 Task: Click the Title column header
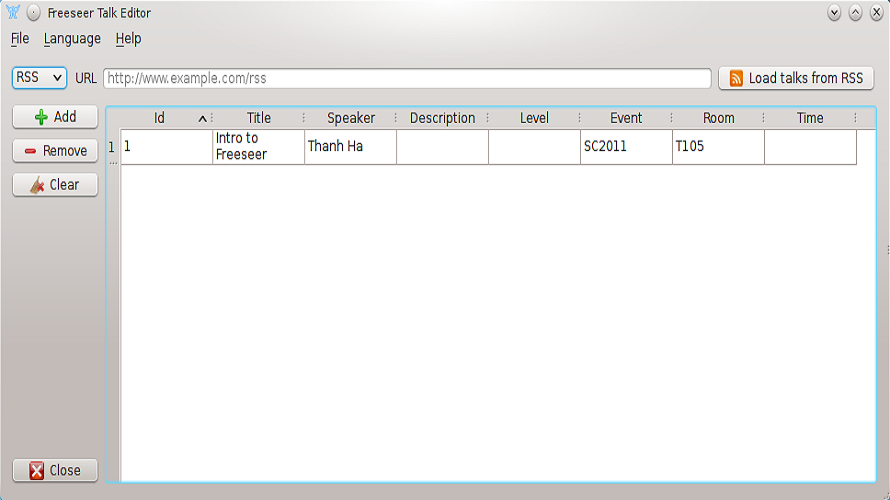pos(258,118)
